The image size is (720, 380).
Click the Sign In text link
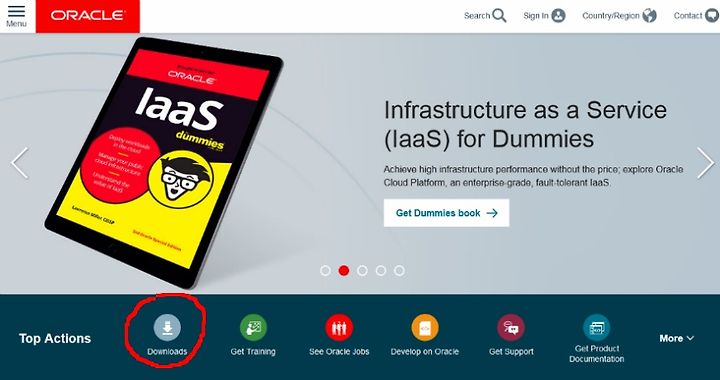(536, 16)
